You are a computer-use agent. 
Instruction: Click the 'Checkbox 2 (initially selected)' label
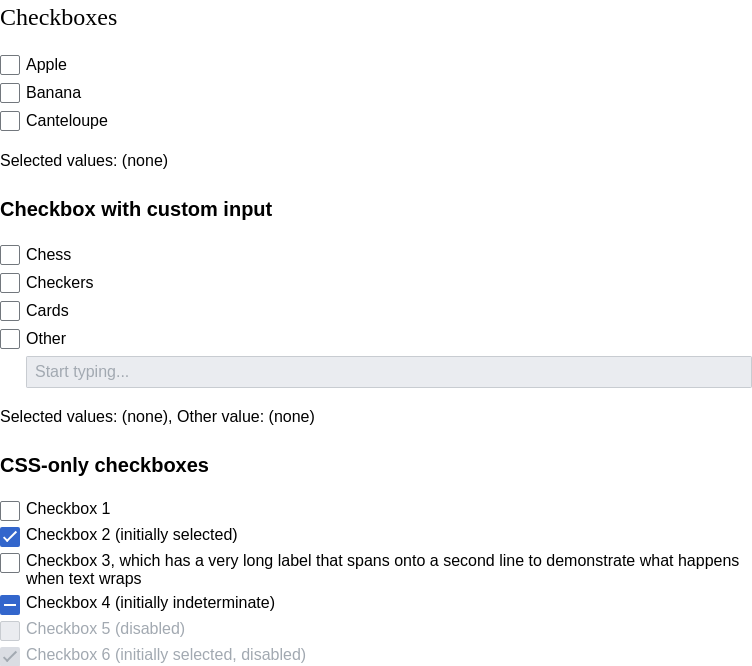pos(132,535)
